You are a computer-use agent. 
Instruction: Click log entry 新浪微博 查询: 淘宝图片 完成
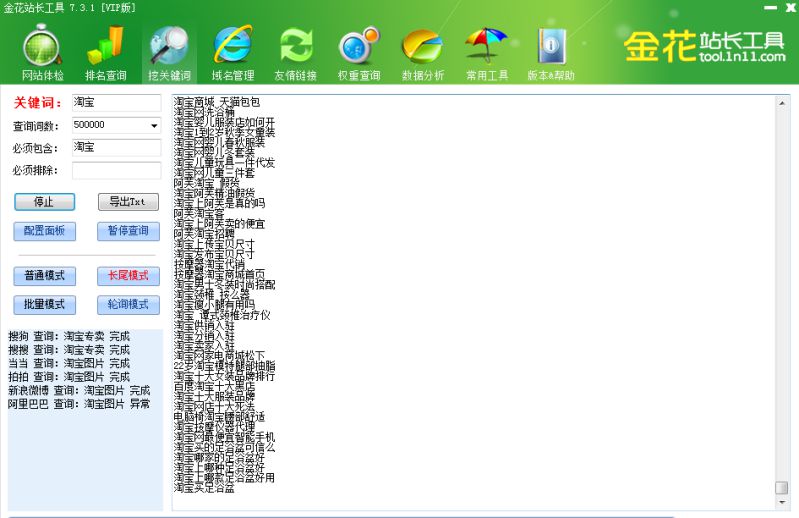(x=79, y=390)
